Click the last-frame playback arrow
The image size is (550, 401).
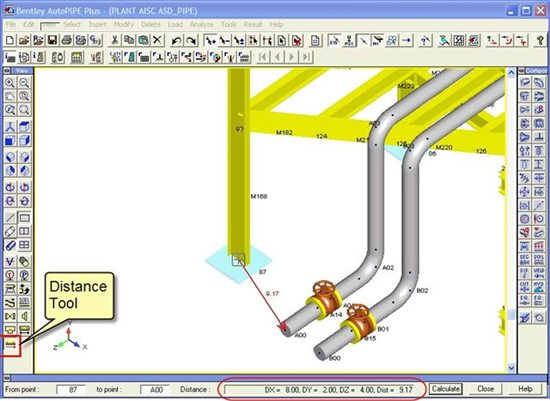click(x=306, y=57)
